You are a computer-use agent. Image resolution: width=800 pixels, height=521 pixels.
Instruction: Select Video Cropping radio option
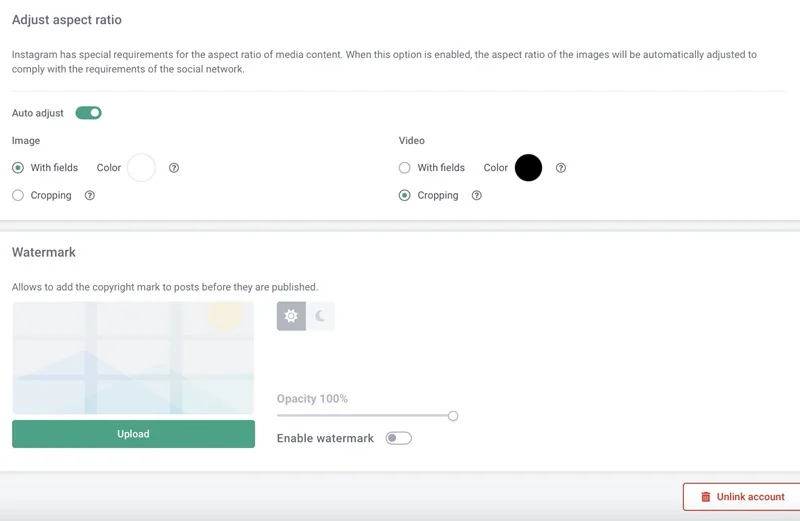pos(405,196)
